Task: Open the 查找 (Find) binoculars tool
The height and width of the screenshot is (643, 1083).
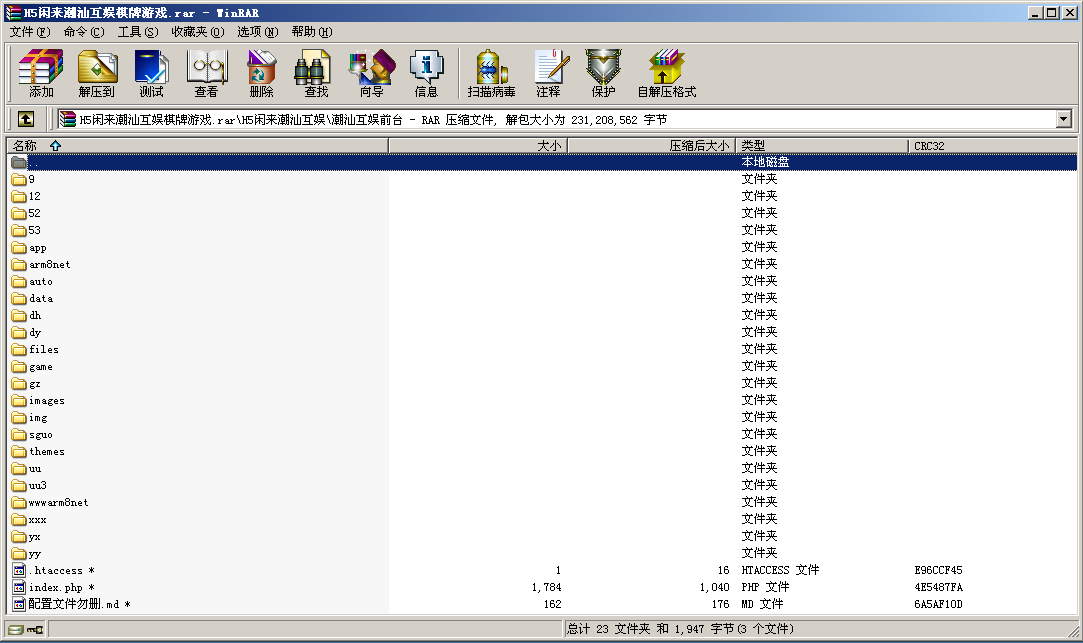Action: [x=316, y=74]
